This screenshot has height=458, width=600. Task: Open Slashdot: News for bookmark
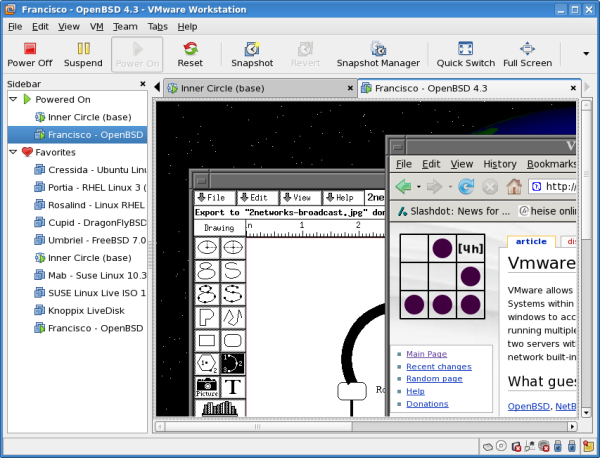pos(454,211)
